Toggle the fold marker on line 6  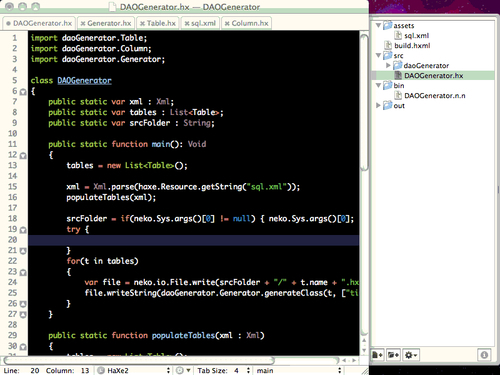(23, 92)
